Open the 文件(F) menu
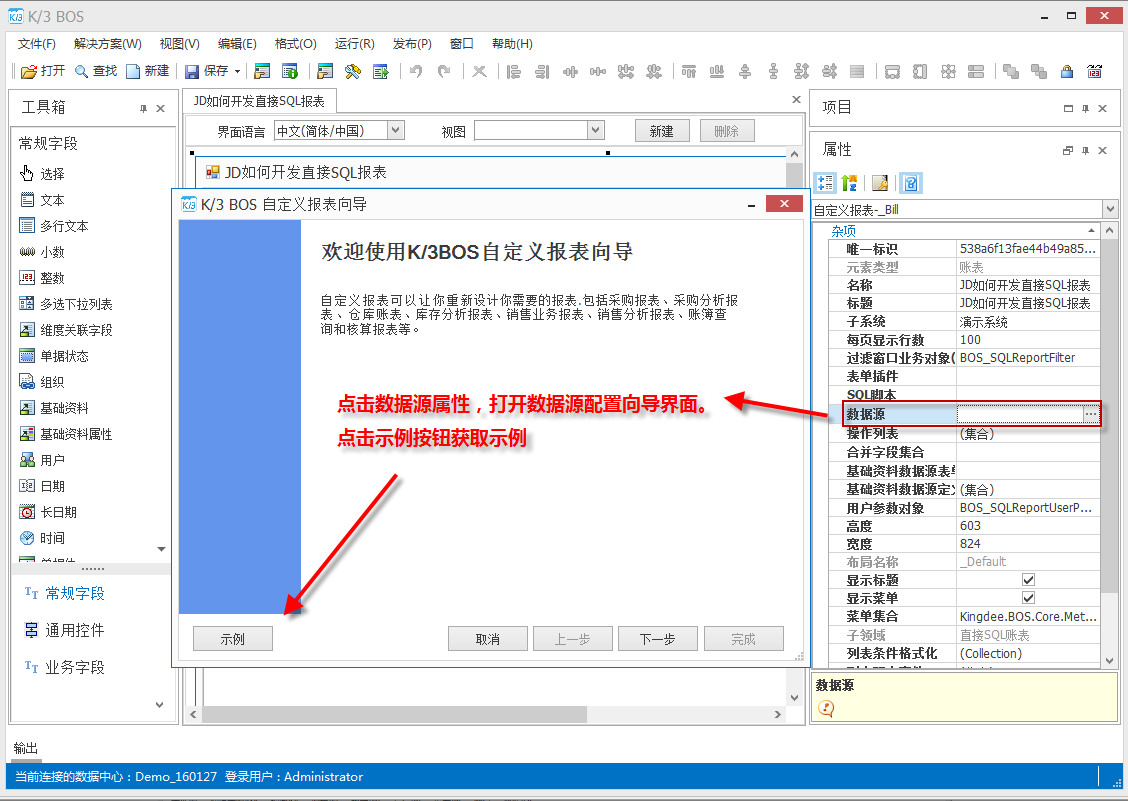The height and width of the screenshot is (801, 1128). tap(37, 44)
